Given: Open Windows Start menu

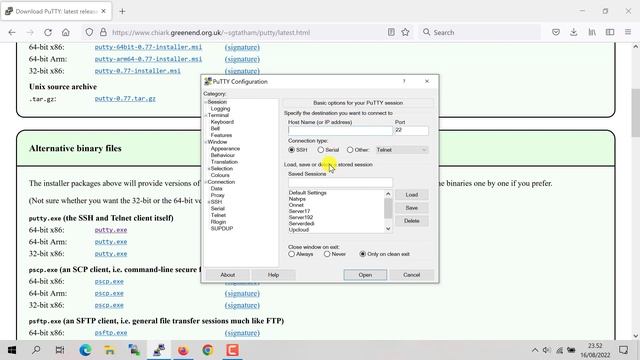Looking at the screenshot, I should (12, 350).
